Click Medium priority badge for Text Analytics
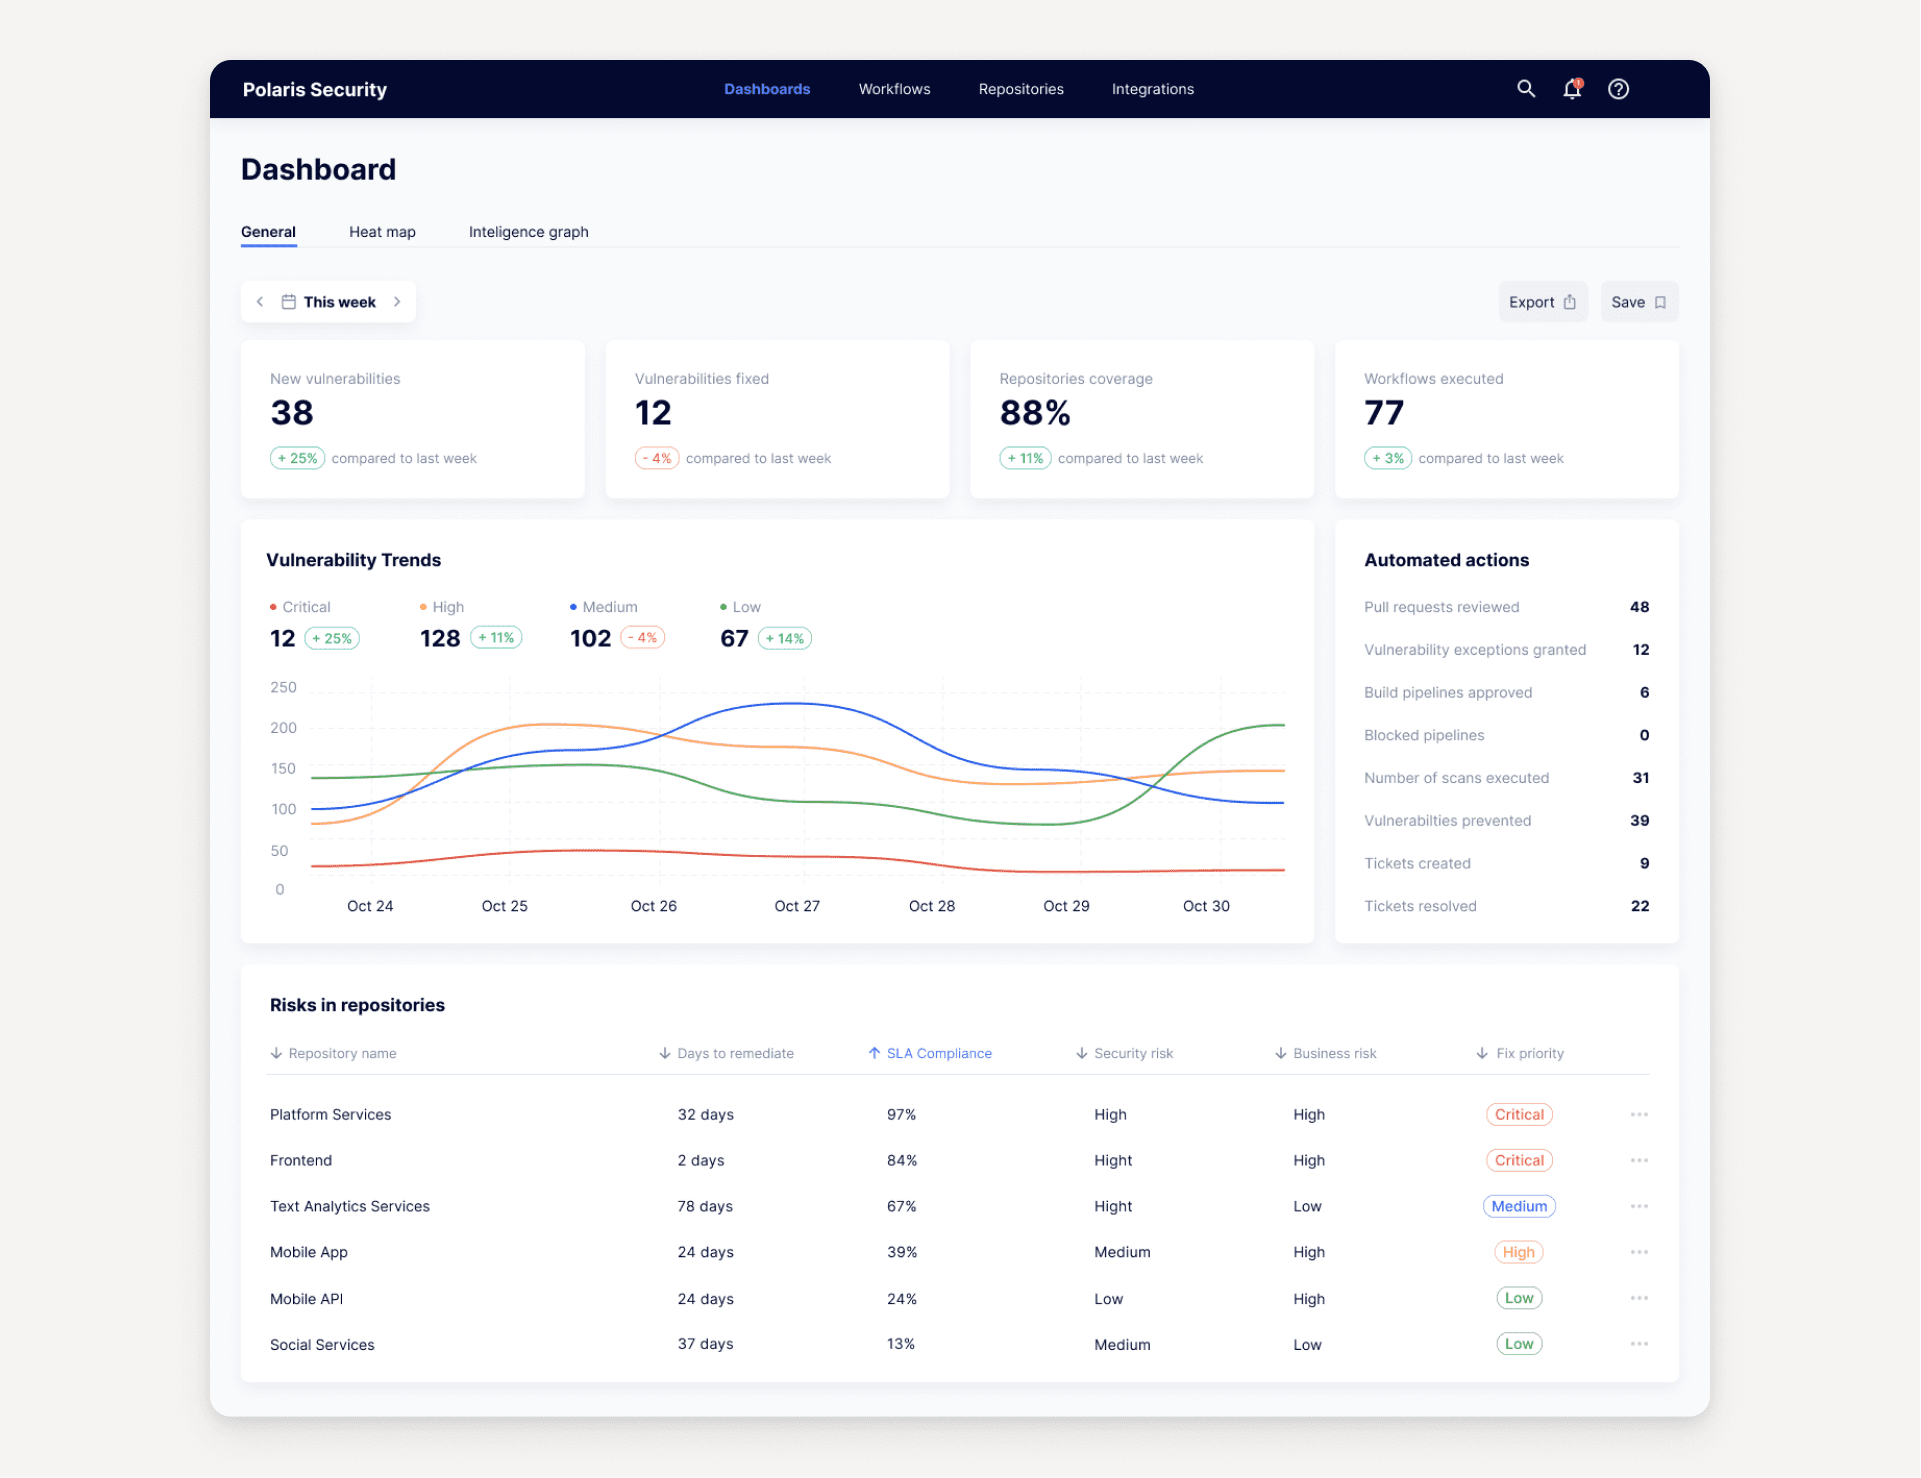1921x1478 pixels. point(1519,1206)
